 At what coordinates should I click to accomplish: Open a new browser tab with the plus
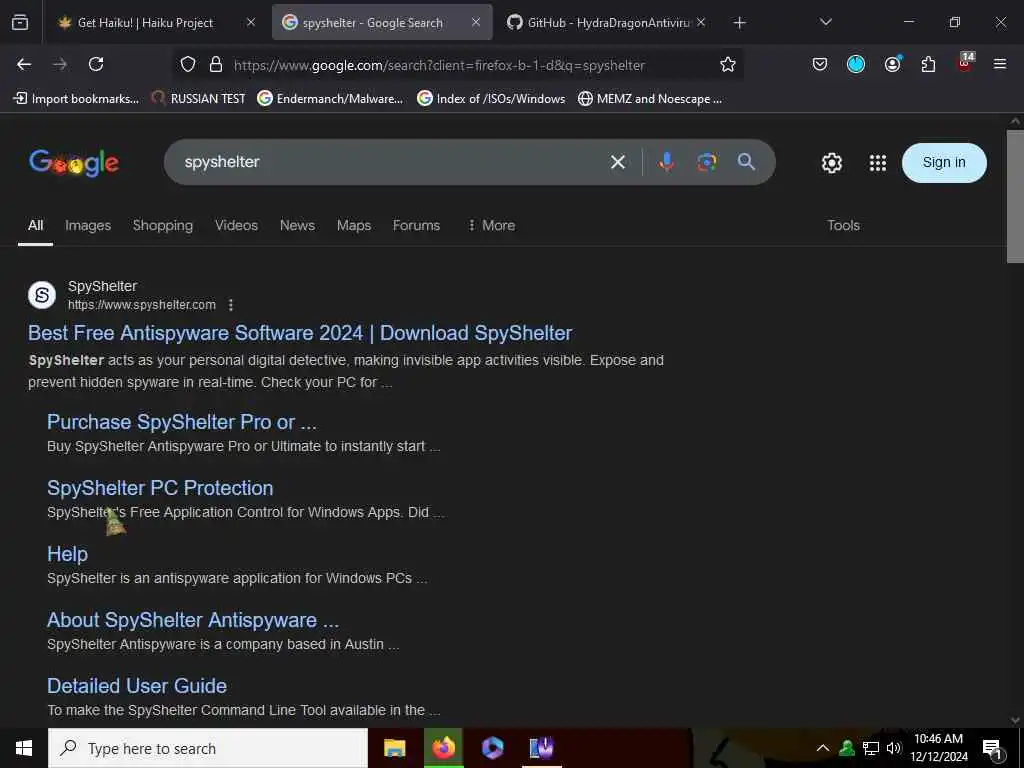coord(739,23)
